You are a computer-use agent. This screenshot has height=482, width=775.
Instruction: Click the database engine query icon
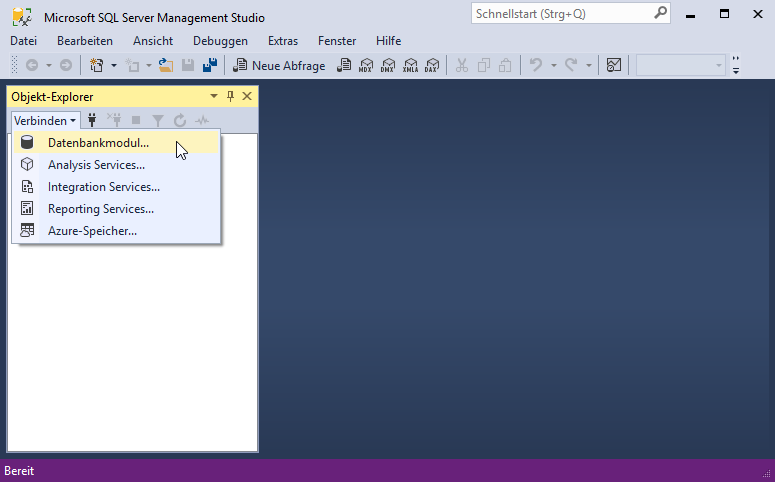pyautogui.click(x=344, y=65)
